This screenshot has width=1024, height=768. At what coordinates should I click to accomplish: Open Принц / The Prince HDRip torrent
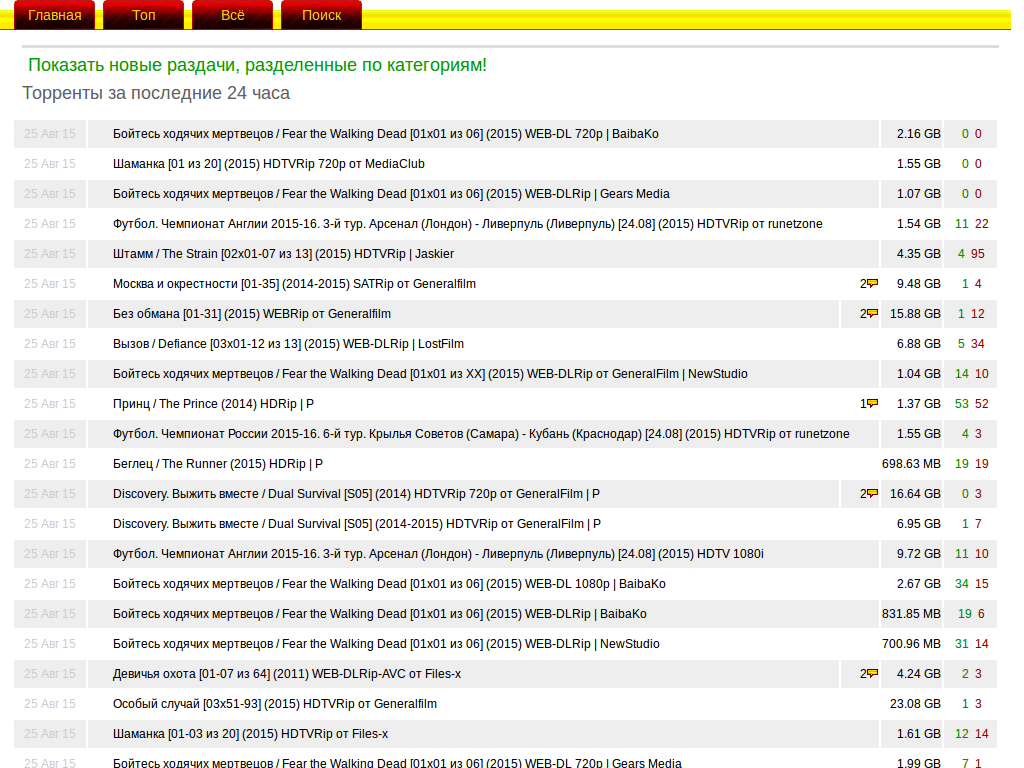(x=214, y=404)
